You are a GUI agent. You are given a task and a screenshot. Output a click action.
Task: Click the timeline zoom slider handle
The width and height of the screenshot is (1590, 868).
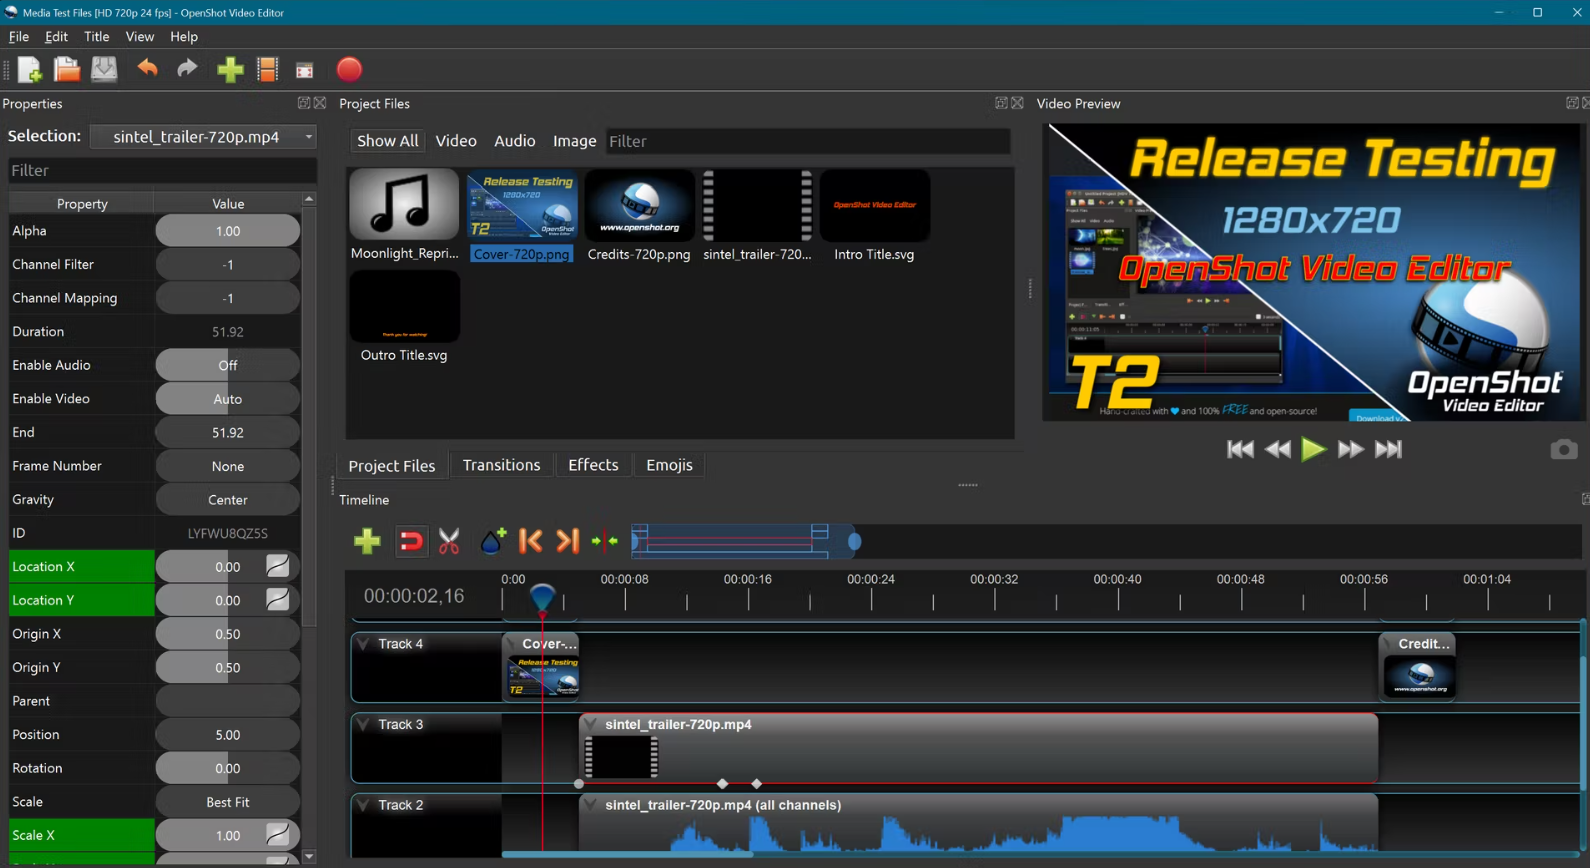pos(854,542)
